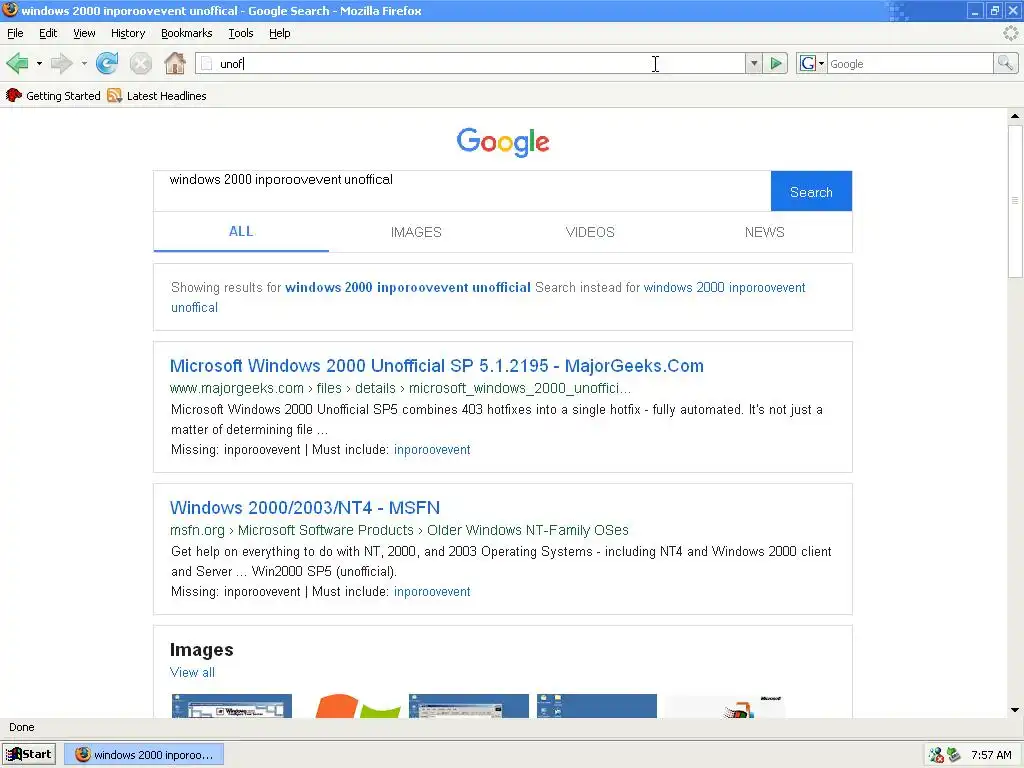Click the Google logo

click(x=503, y=142)
